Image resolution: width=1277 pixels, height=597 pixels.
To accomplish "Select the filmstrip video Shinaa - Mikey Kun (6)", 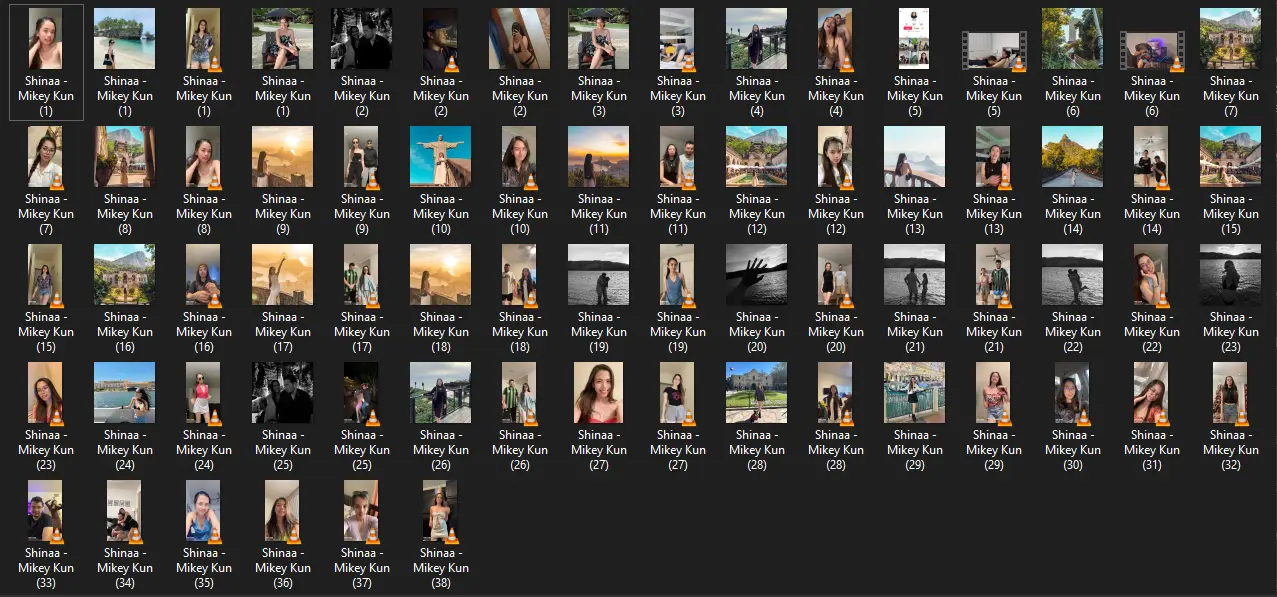I will (1152, 51).
